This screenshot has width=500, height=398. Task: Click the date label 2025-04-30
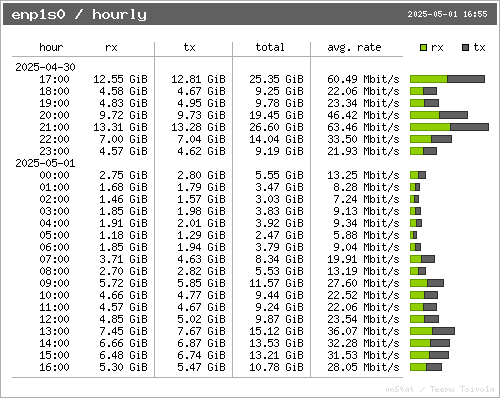tap(45, 67)
